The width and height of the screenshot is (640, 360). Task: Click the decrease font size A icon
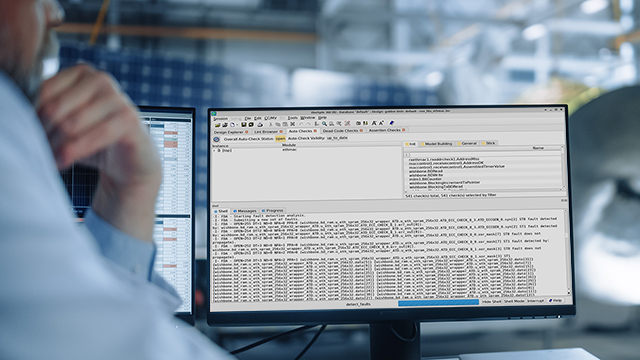374,123
